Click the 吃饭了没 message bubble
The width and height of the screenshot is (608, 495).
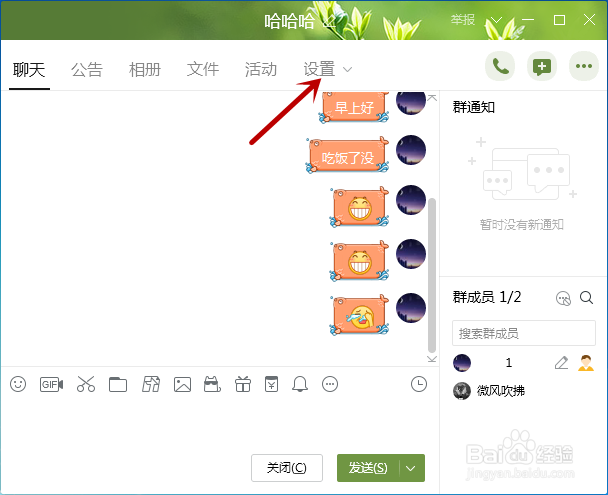(347, 156)
